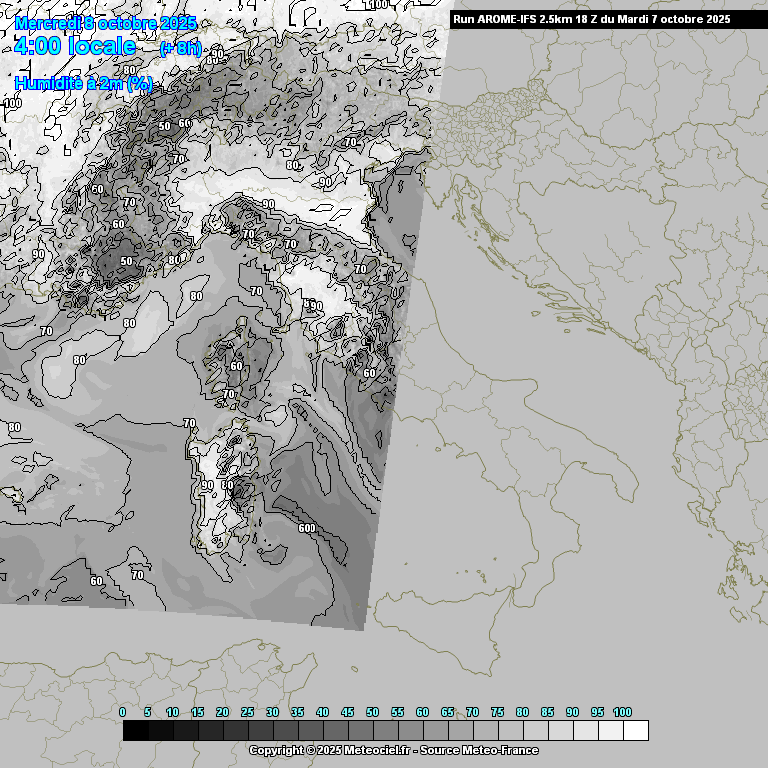Image resolution: width=768 pixels, height=768 pixels.
Task: Click the "Mercredi 8 octobre 2025" date label
Action: [x=106, y=23]
